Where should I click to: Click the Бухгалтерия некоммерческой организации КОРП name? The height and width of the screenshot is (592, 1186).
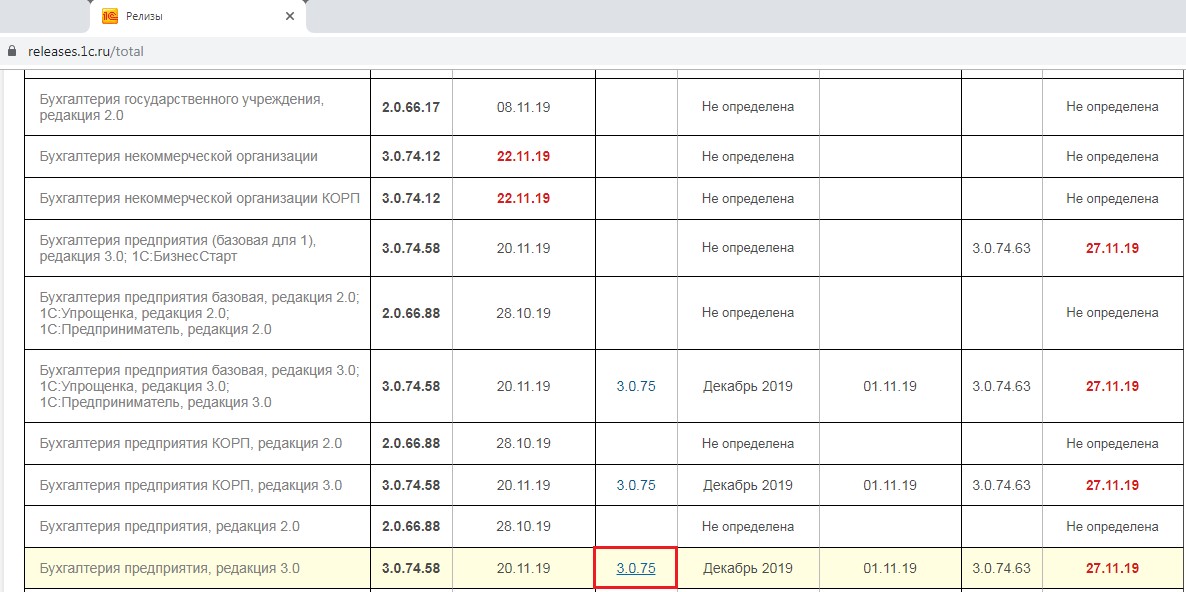200,198
